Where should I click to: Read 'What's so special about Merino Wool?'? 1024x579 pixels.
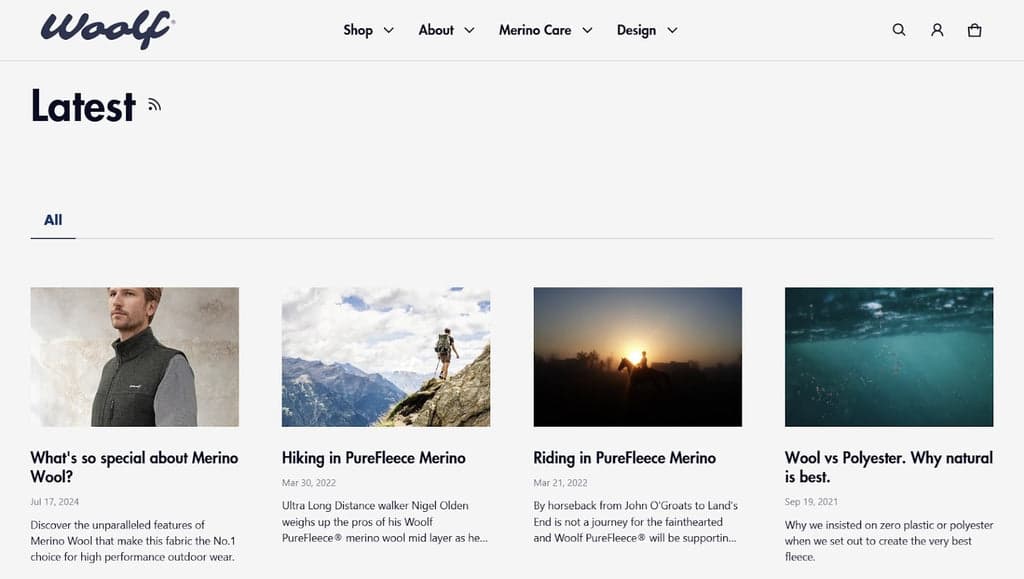[135, 467]
